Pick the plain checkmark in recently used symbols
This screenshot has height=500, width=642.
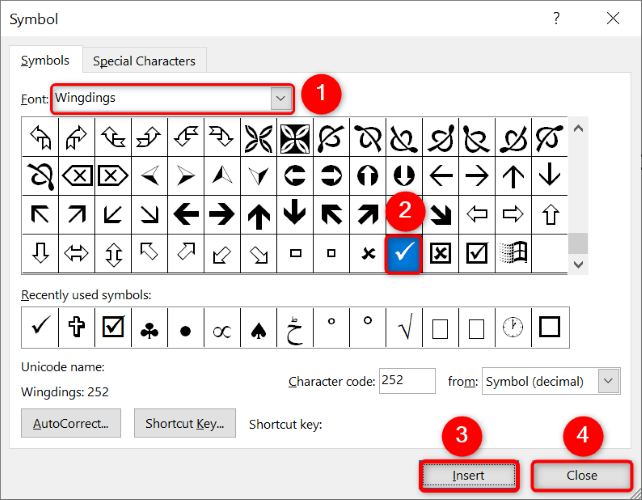(40, 328)
